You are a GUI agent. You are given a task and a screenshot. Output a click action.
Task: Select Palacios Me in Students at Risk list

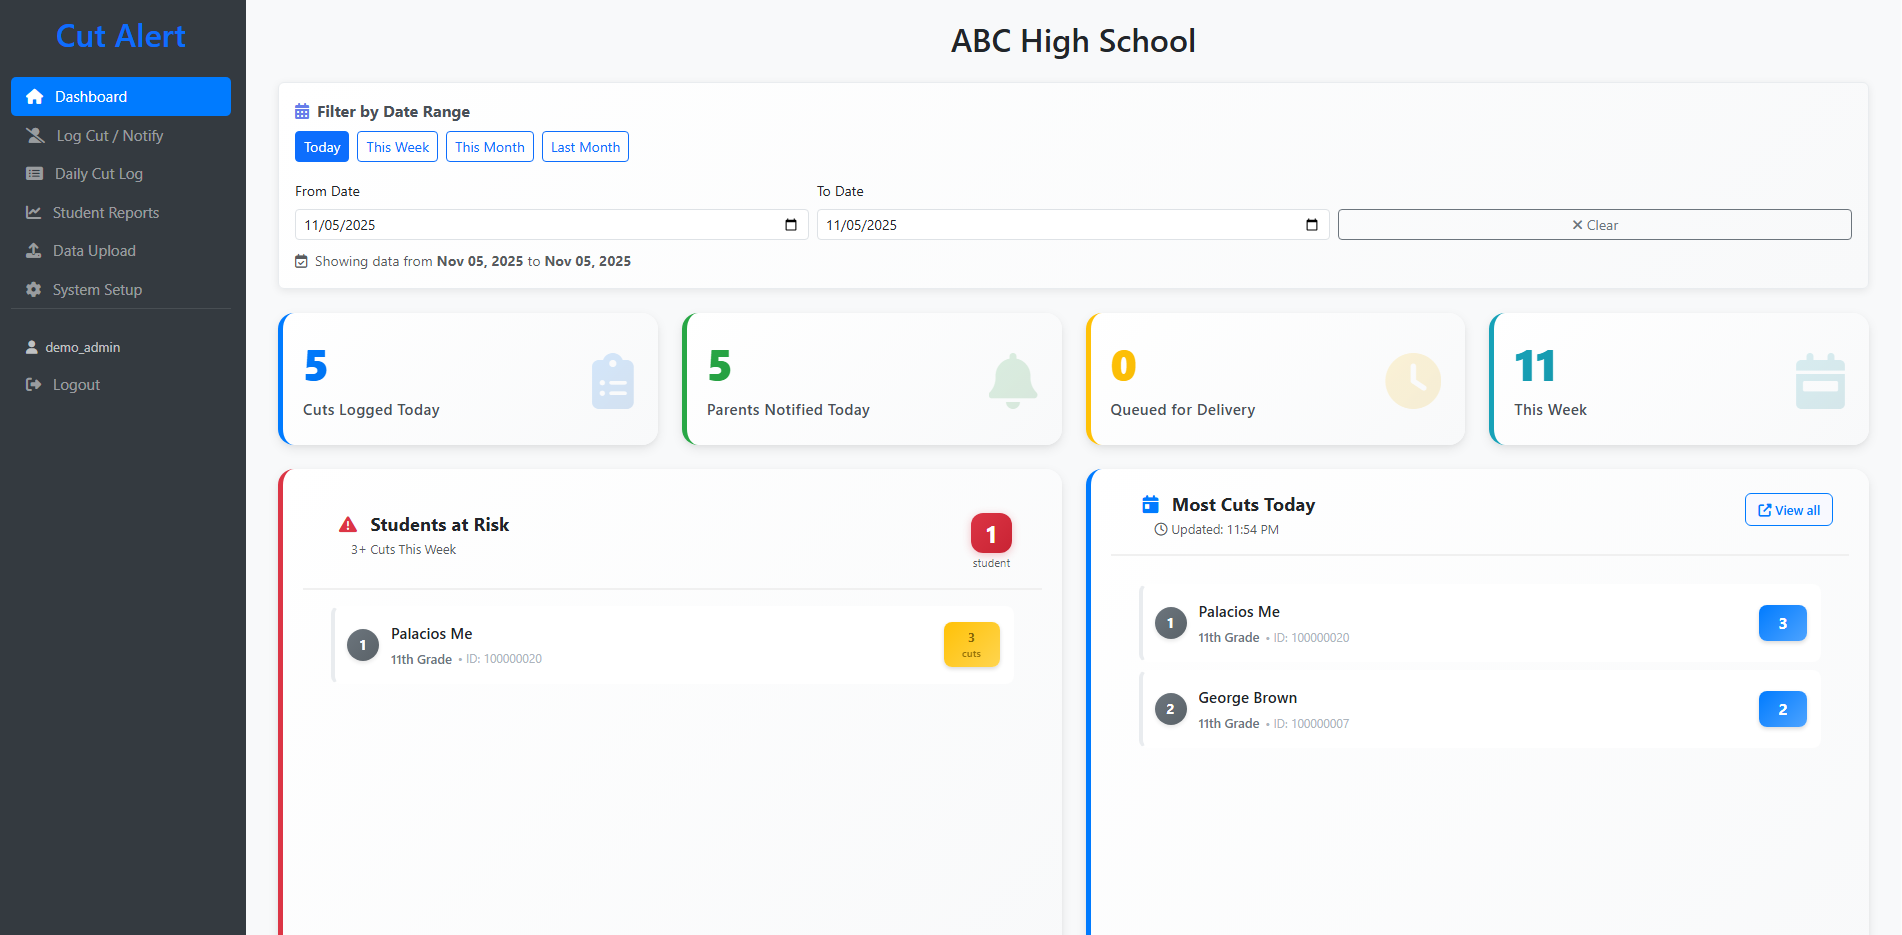coord(671,644)
